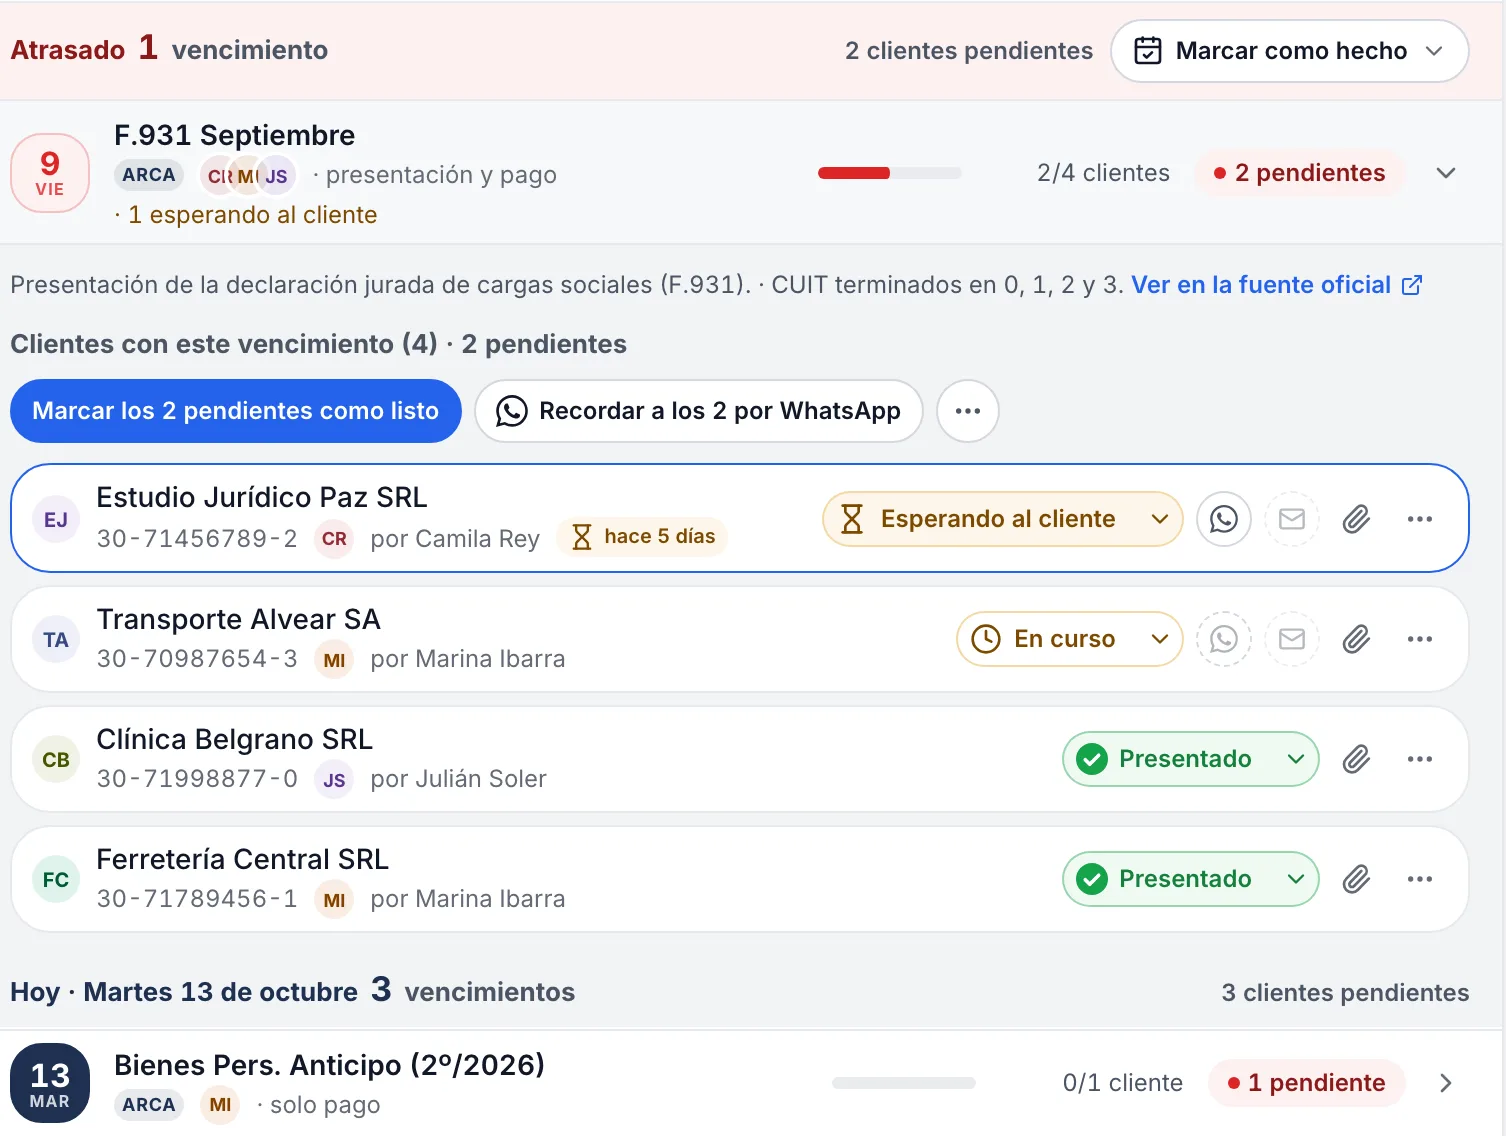Open WhatsApp for Estudio Jurídico Paz SRL
The height and width of the screenshot is (1136, 1506).
(1224, 519)
